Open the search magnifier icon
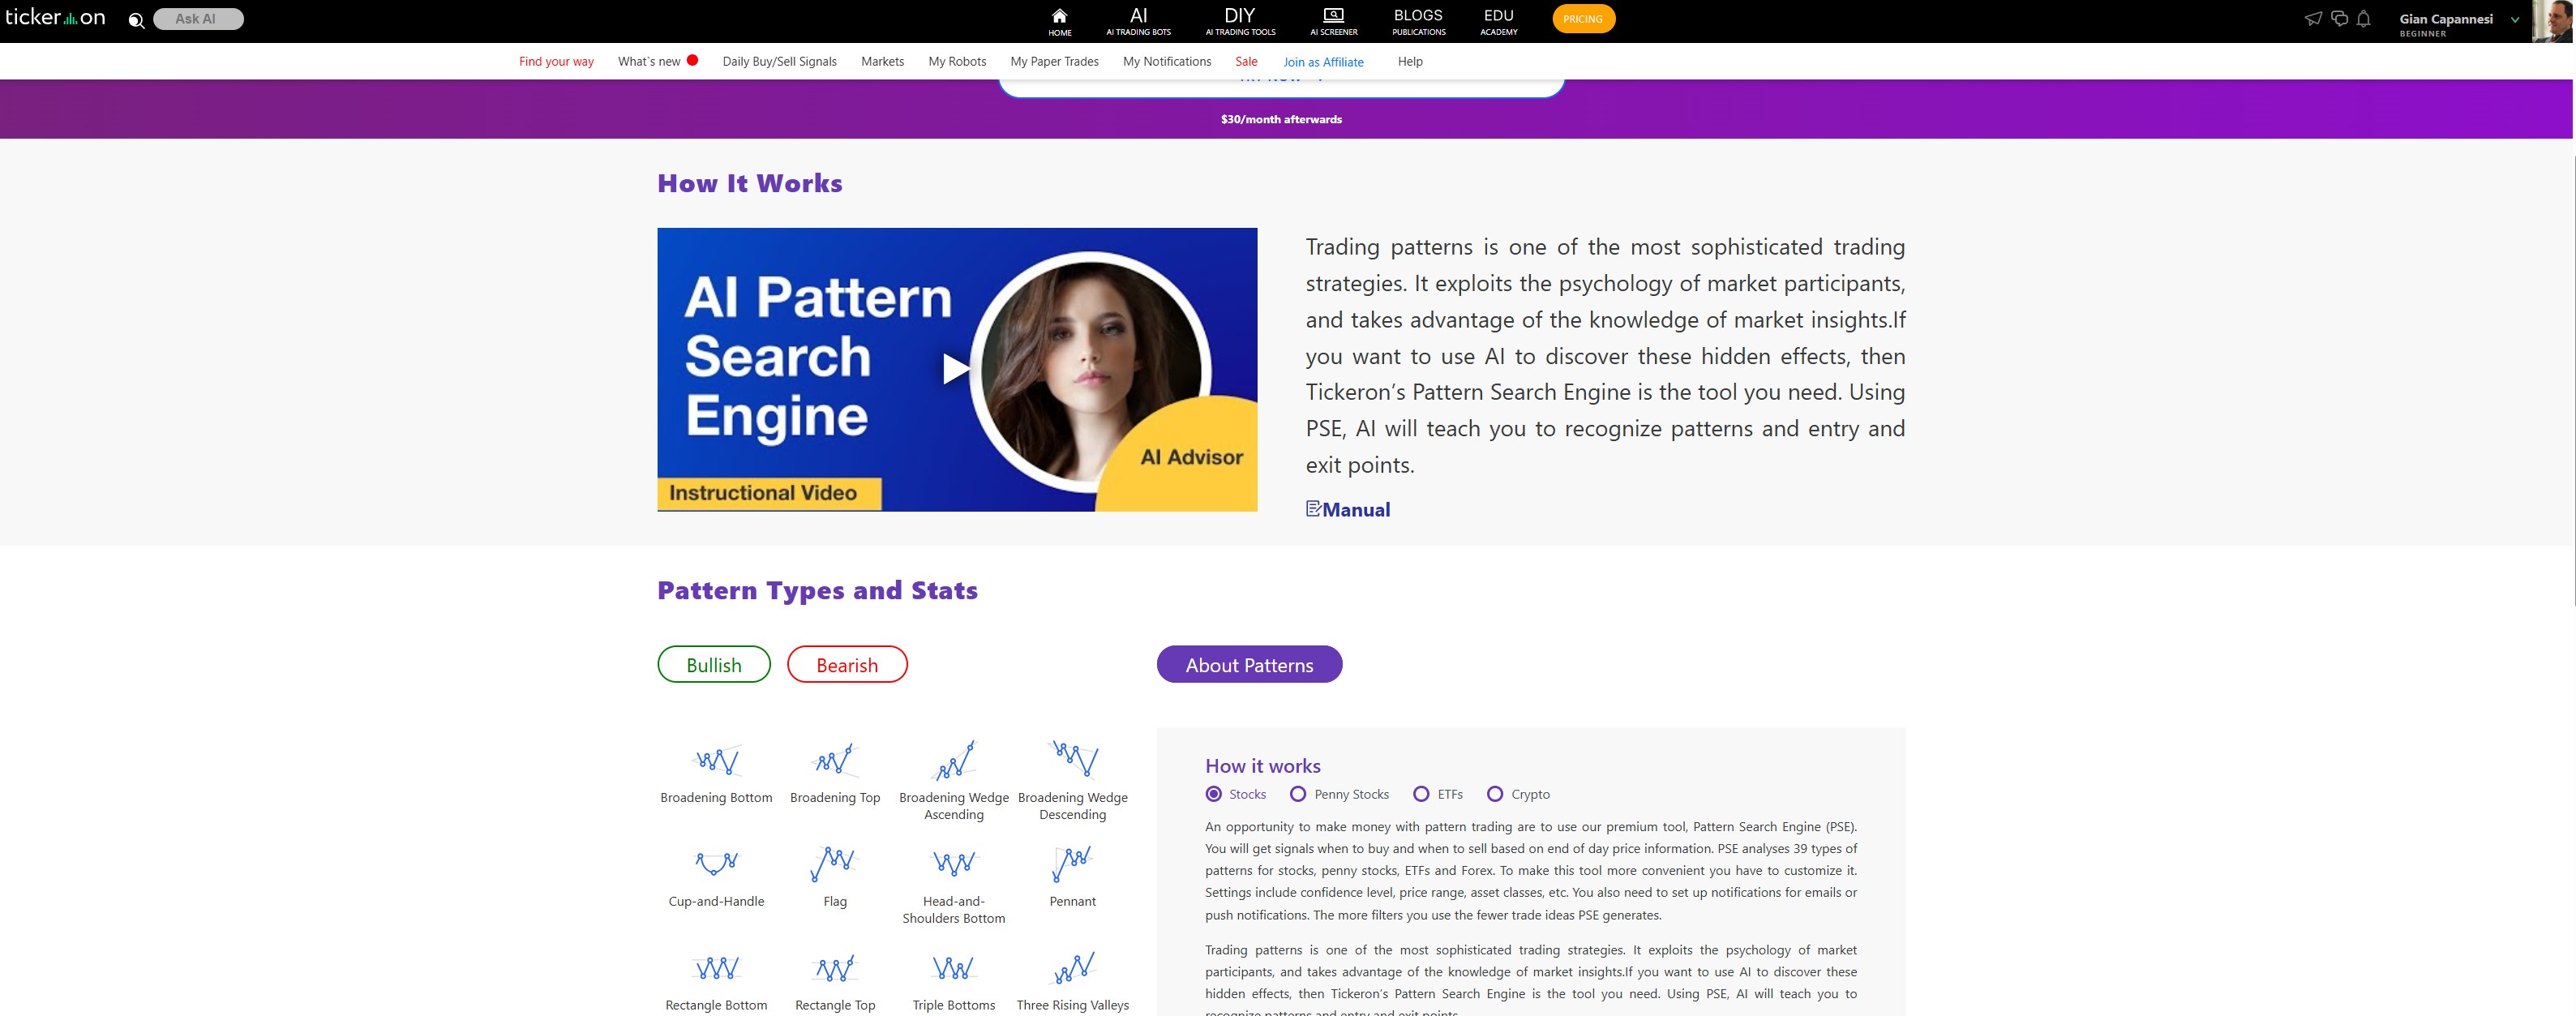The image size is (2576, 1016). 136,20
